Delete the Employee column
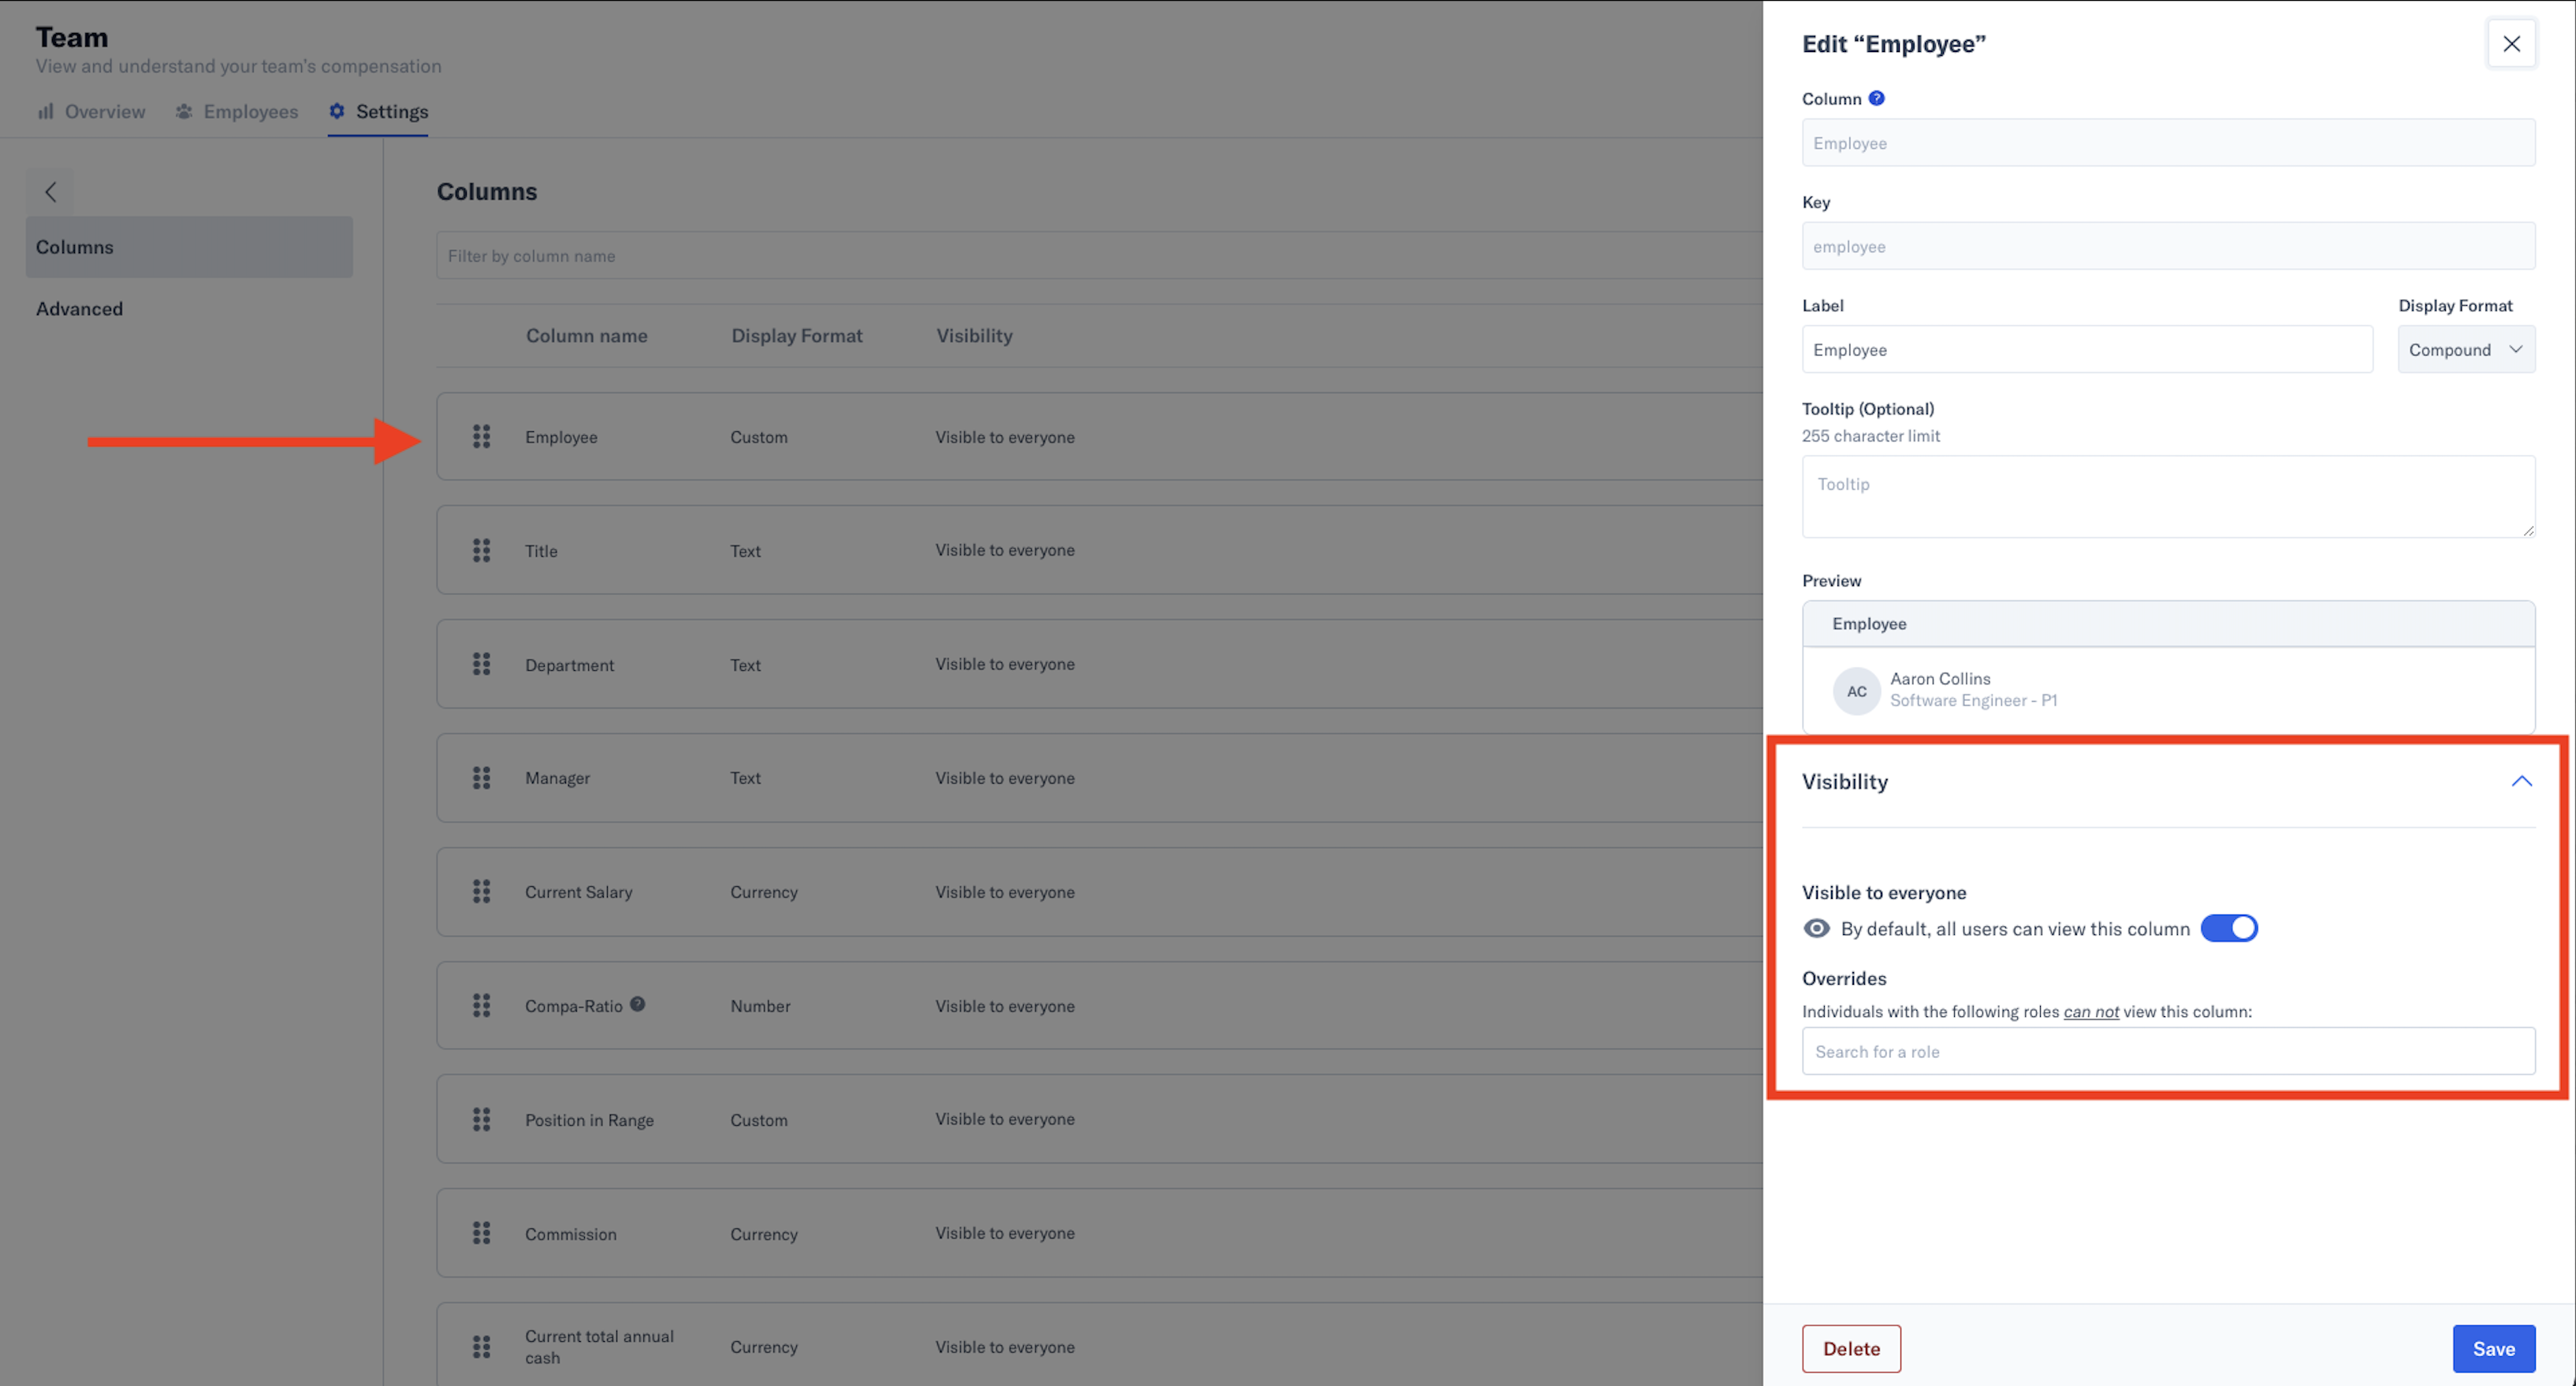The width and height of the screenshot is (2576, 1386). [x=1851, y=1348]
